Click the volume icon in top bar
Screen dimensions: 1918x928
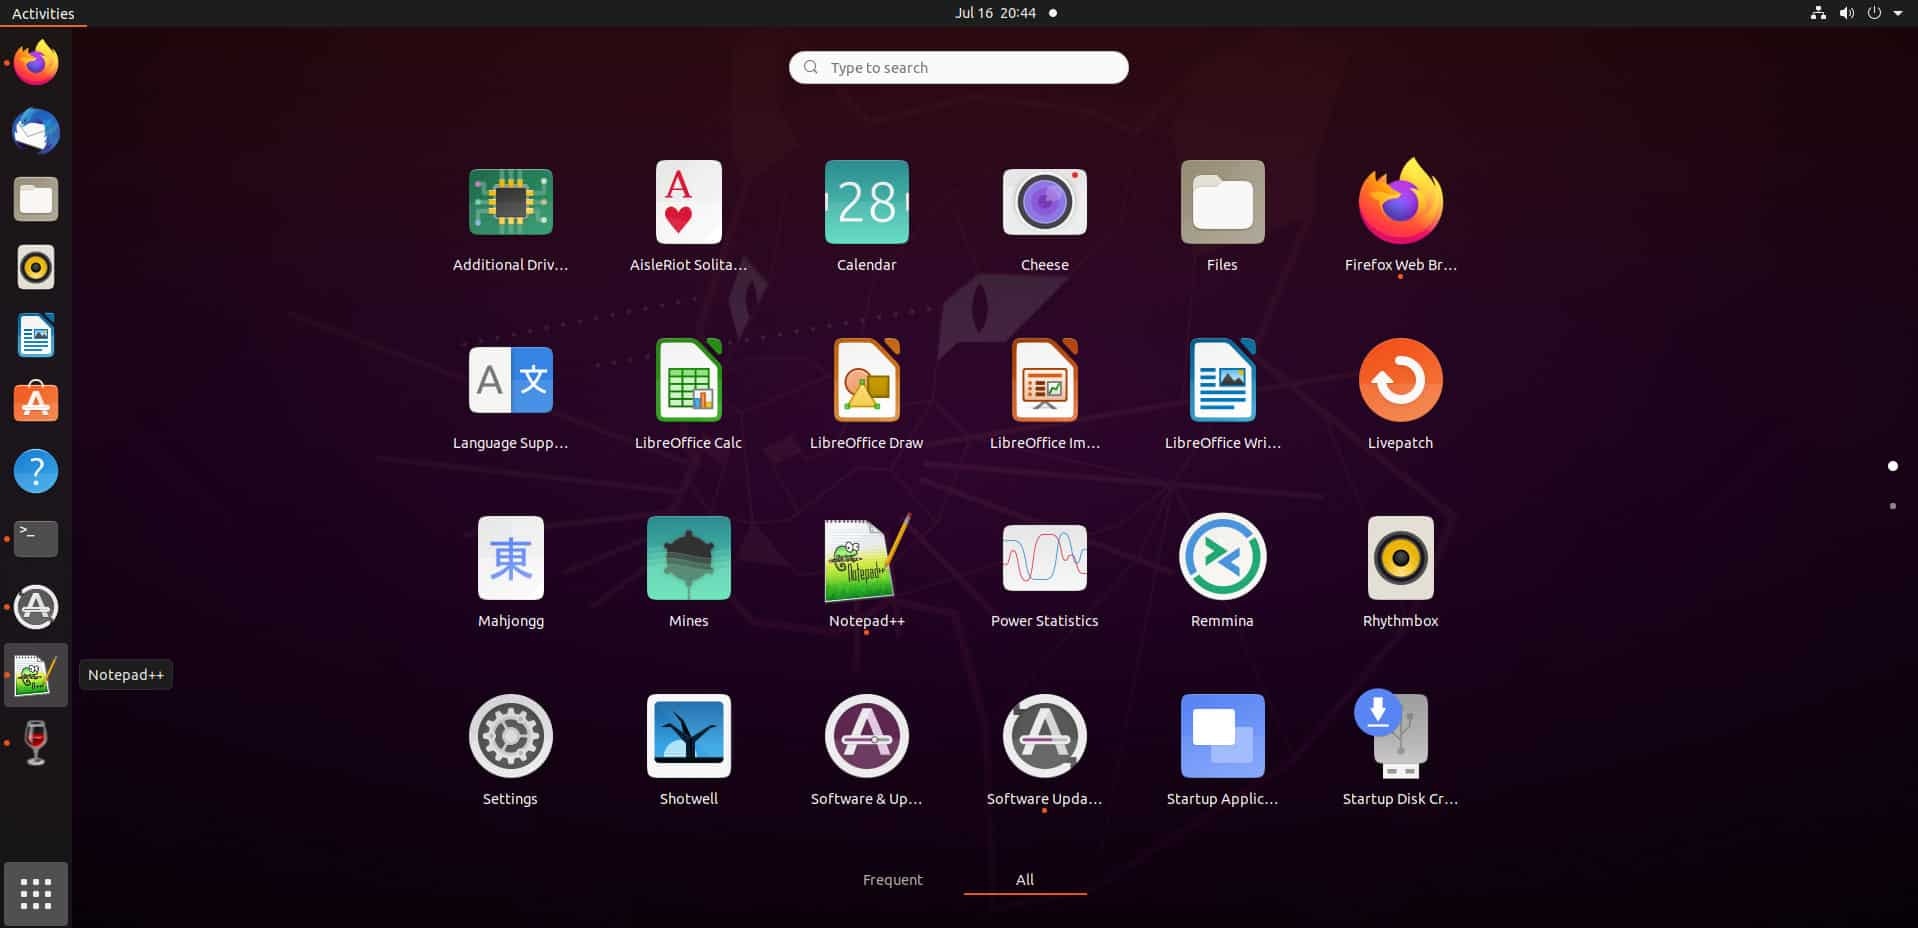coord(1846,13)
